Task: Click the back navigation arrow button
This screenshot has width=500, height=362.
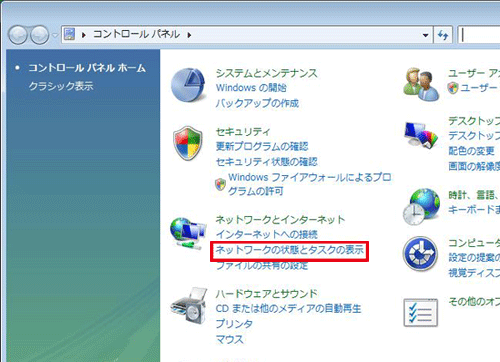Action: pos(18,35)
